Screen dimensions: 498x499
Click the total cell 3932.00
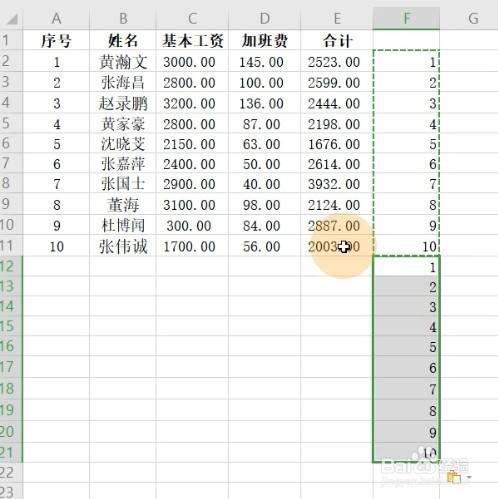[x=337, y=184]
